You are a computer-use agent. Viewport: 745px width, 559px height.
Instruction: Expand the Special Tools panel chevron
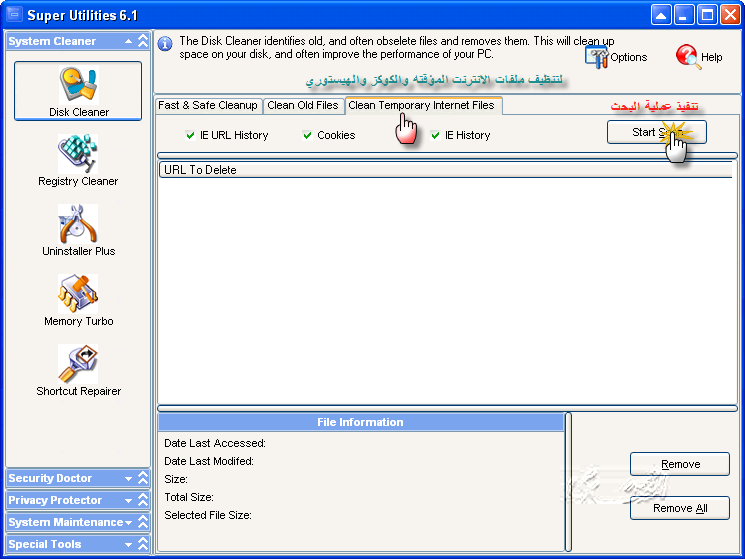coord(143,544)
